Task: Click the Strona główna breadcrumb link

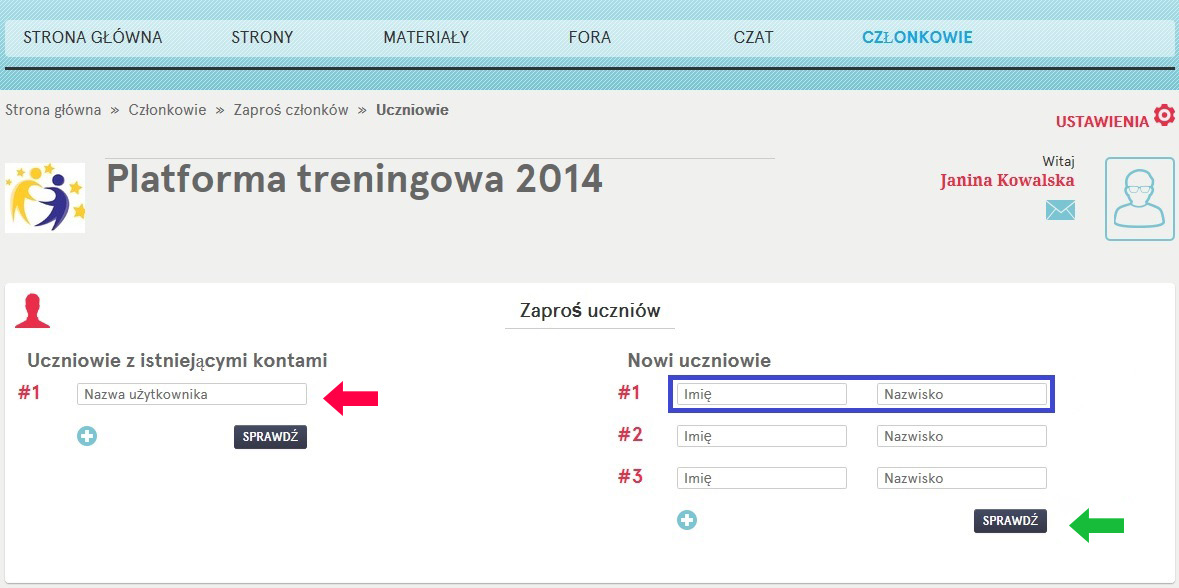Action: (x=53, y=110)
